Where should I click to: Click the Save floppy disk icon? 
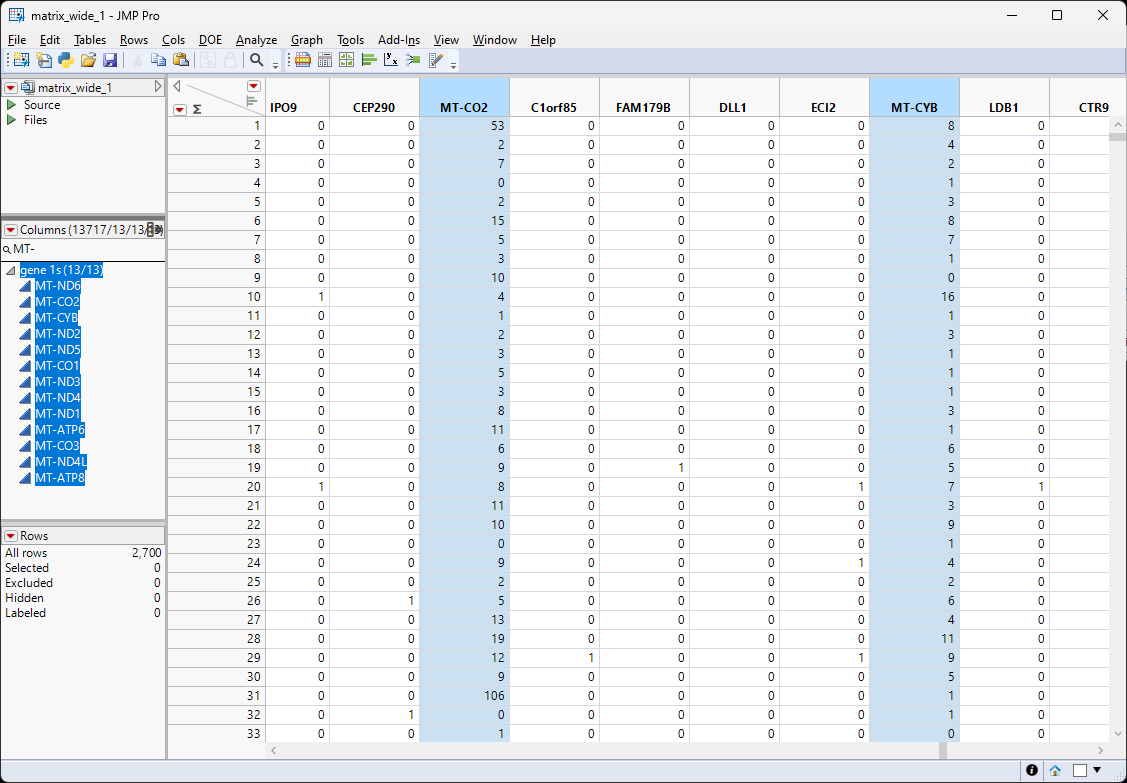(110, 60)
